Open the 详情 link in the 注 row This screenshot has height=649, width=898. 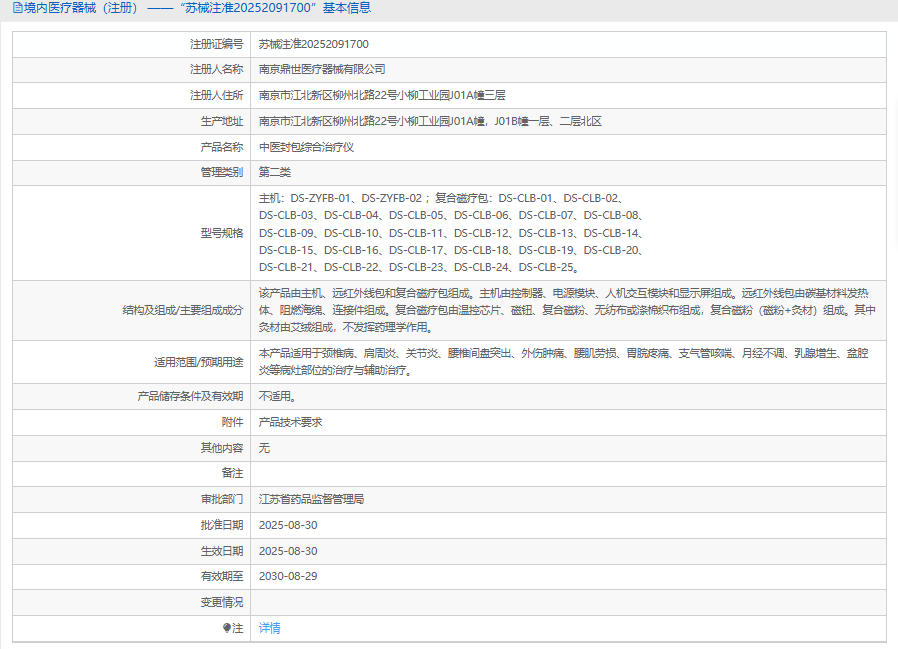pyautogui.click(x=269, y=628)
